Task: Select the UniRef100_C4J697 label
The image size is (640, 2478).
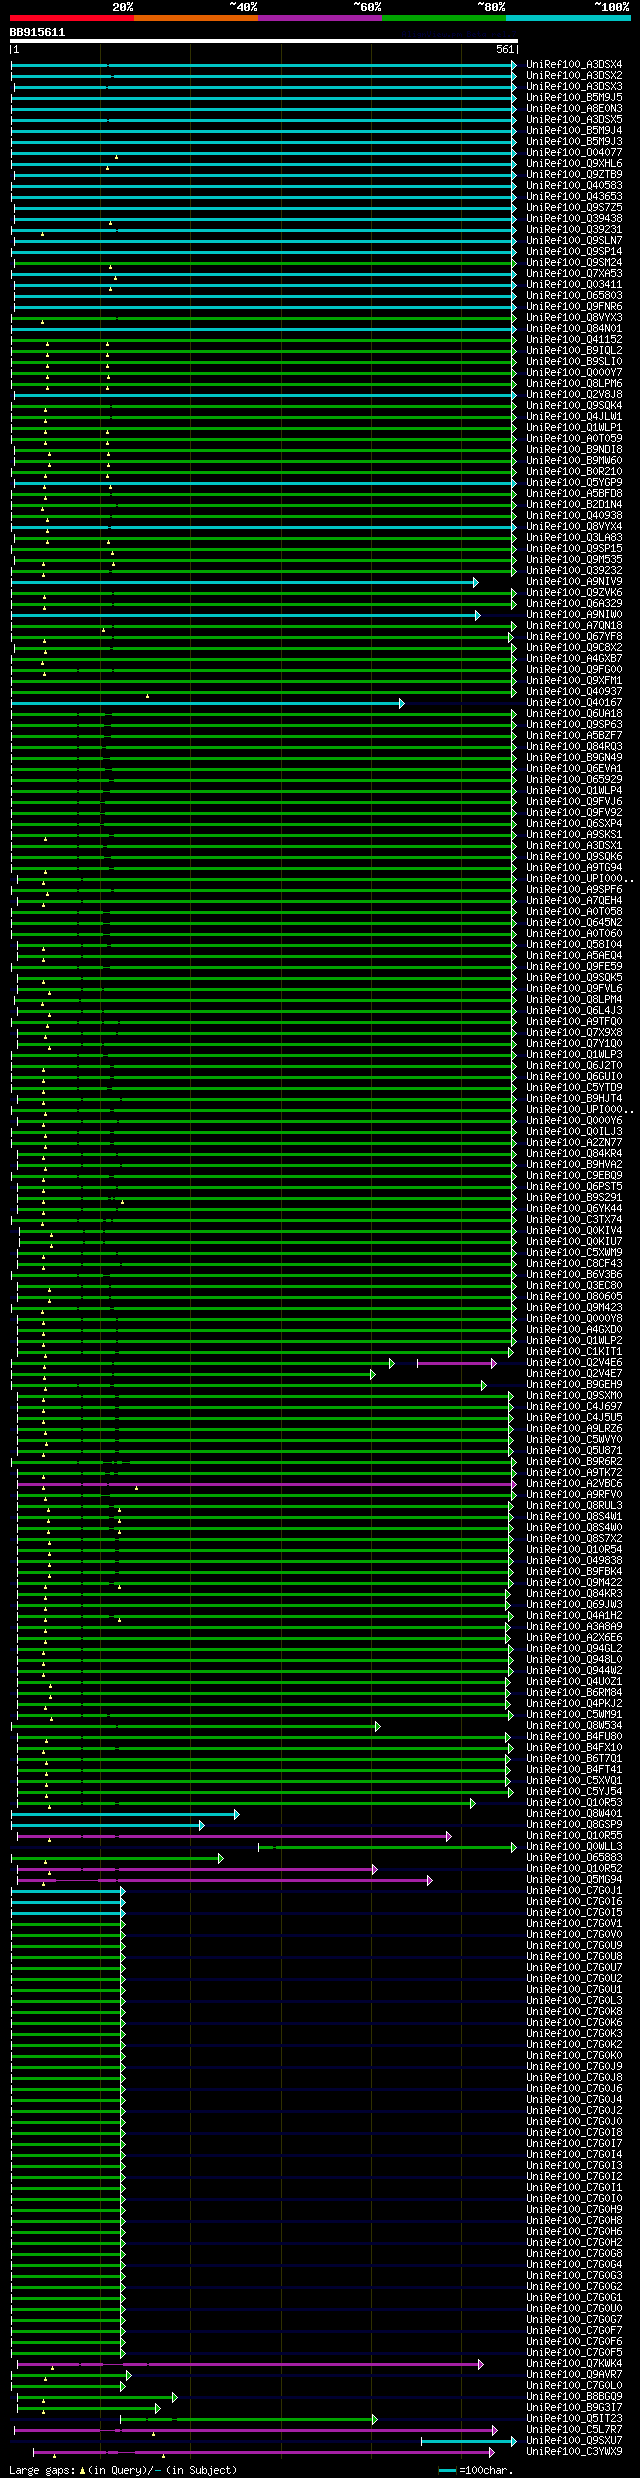Action: coord(574,1406)
